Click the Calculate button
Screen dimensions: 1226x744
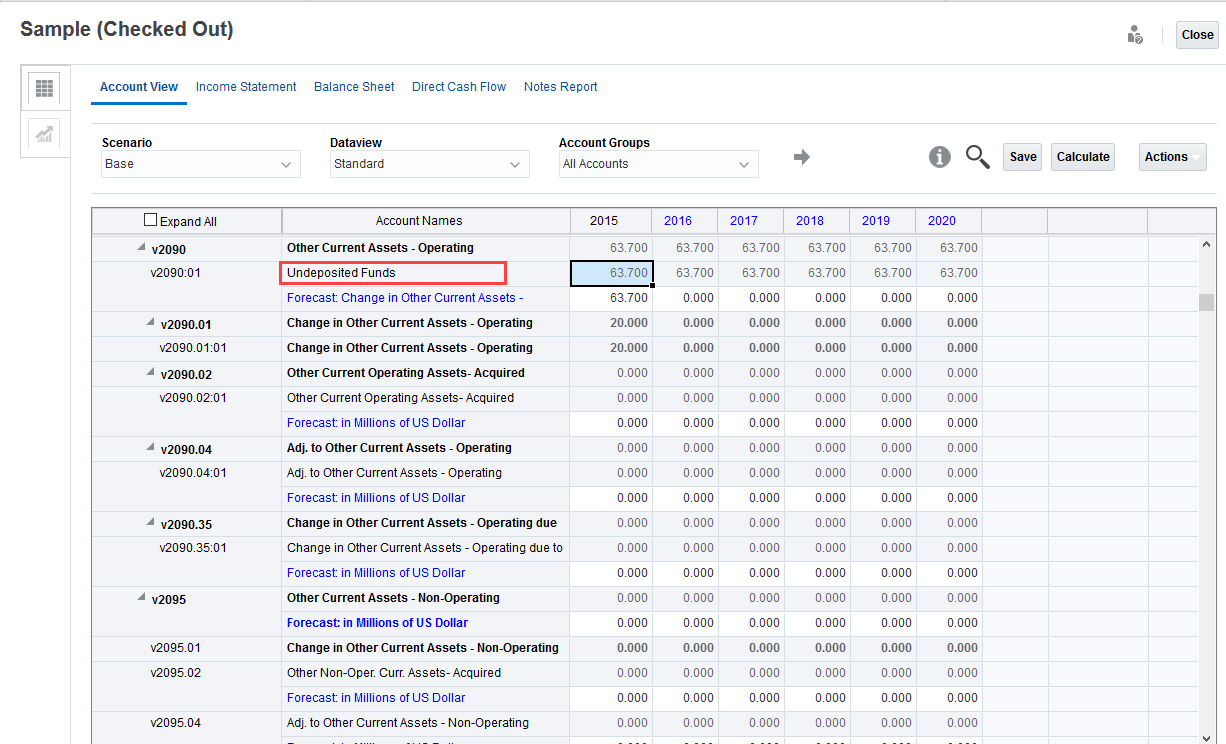pyautogui.click(x=1083, y=157)
